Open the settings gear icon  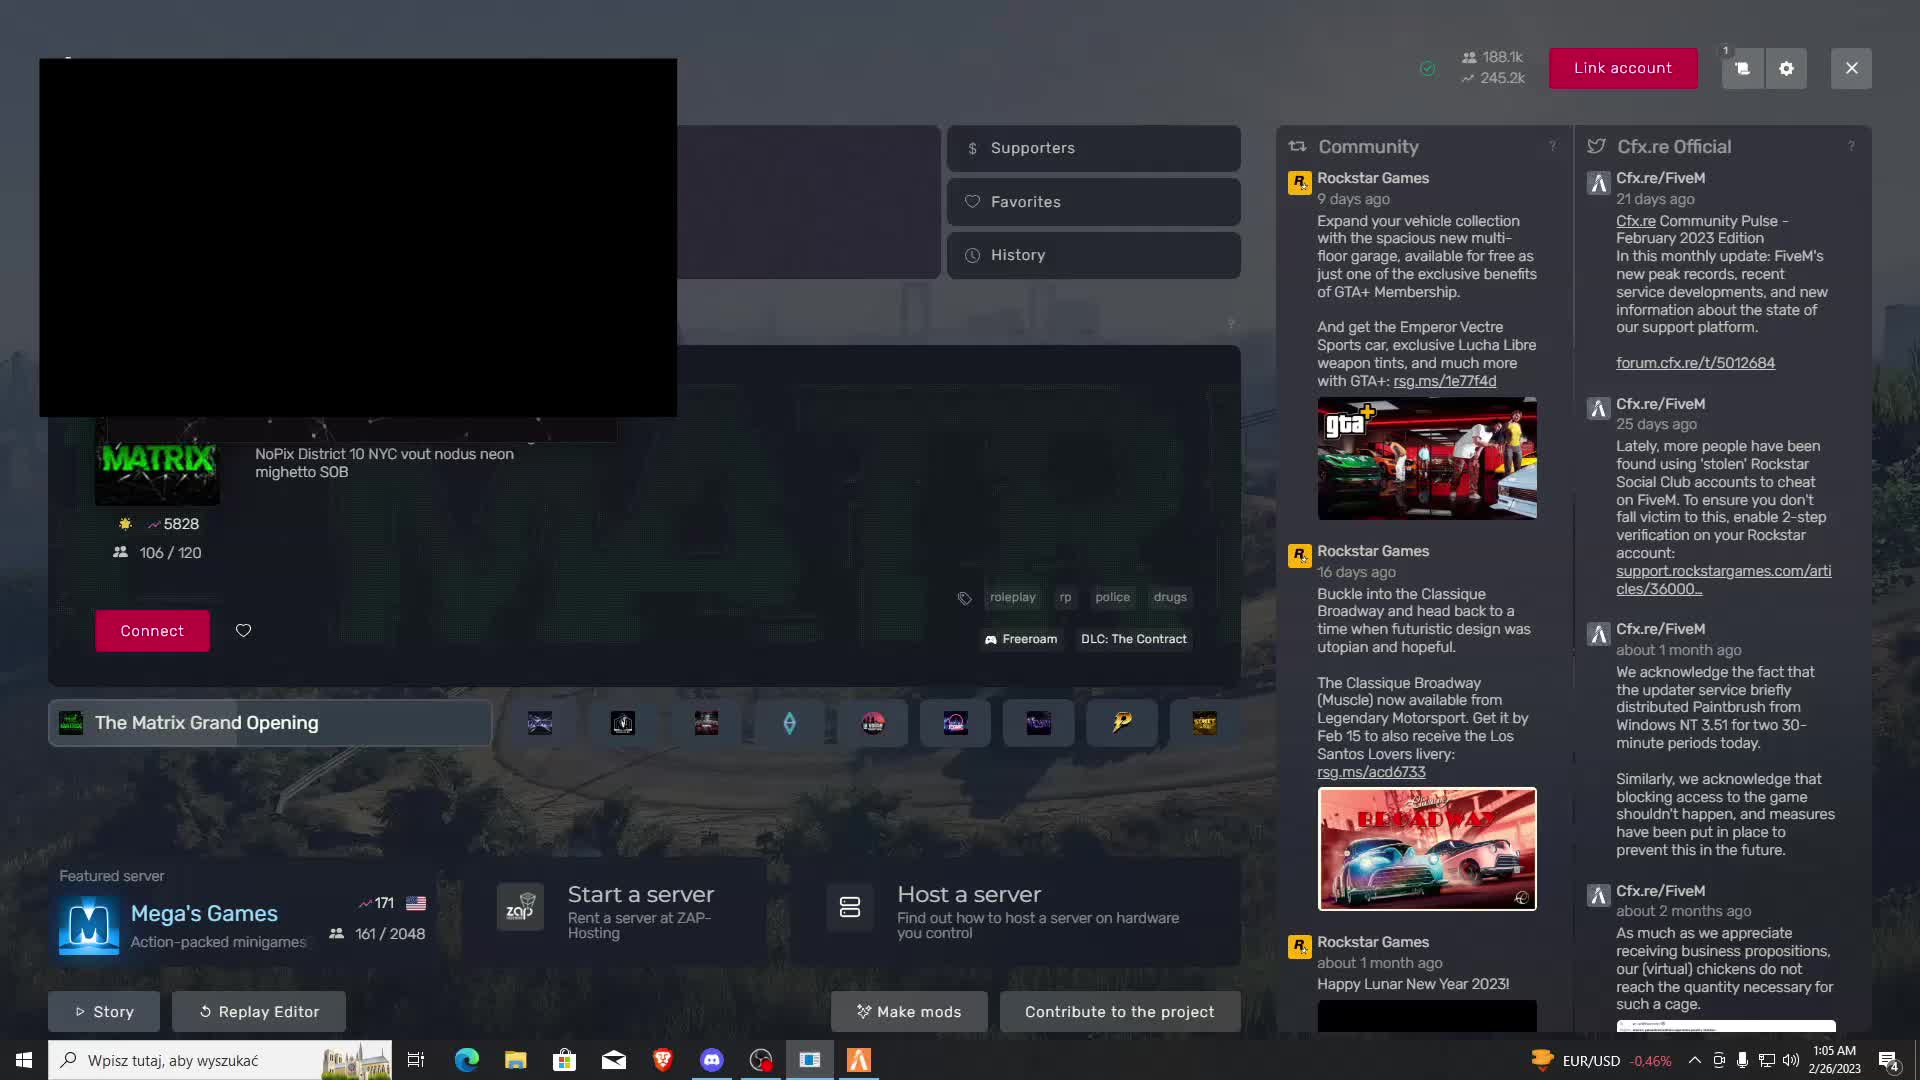pos(1786,69)
